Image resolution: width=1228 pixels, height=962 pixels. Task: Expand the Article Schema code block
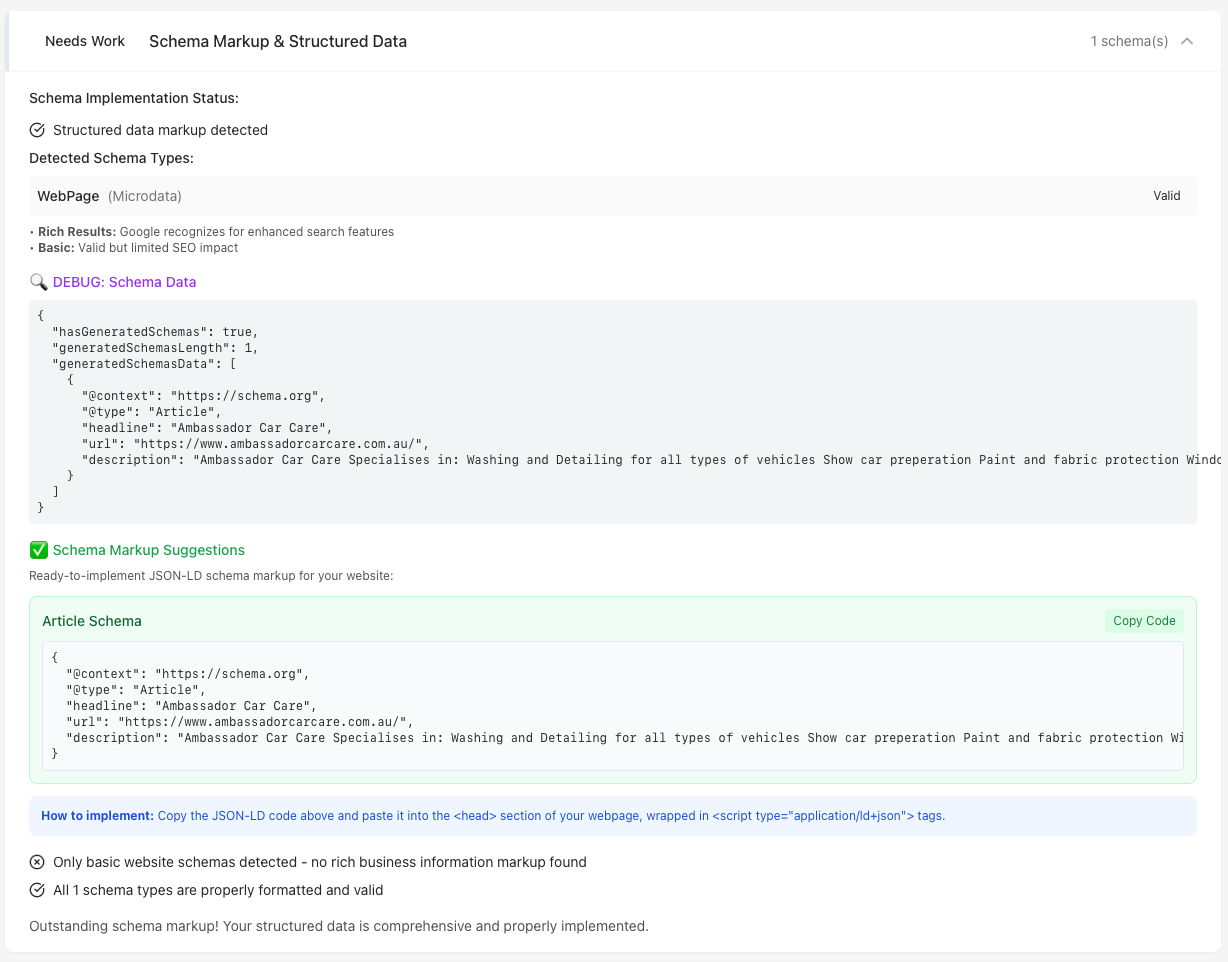coord(92,621)
